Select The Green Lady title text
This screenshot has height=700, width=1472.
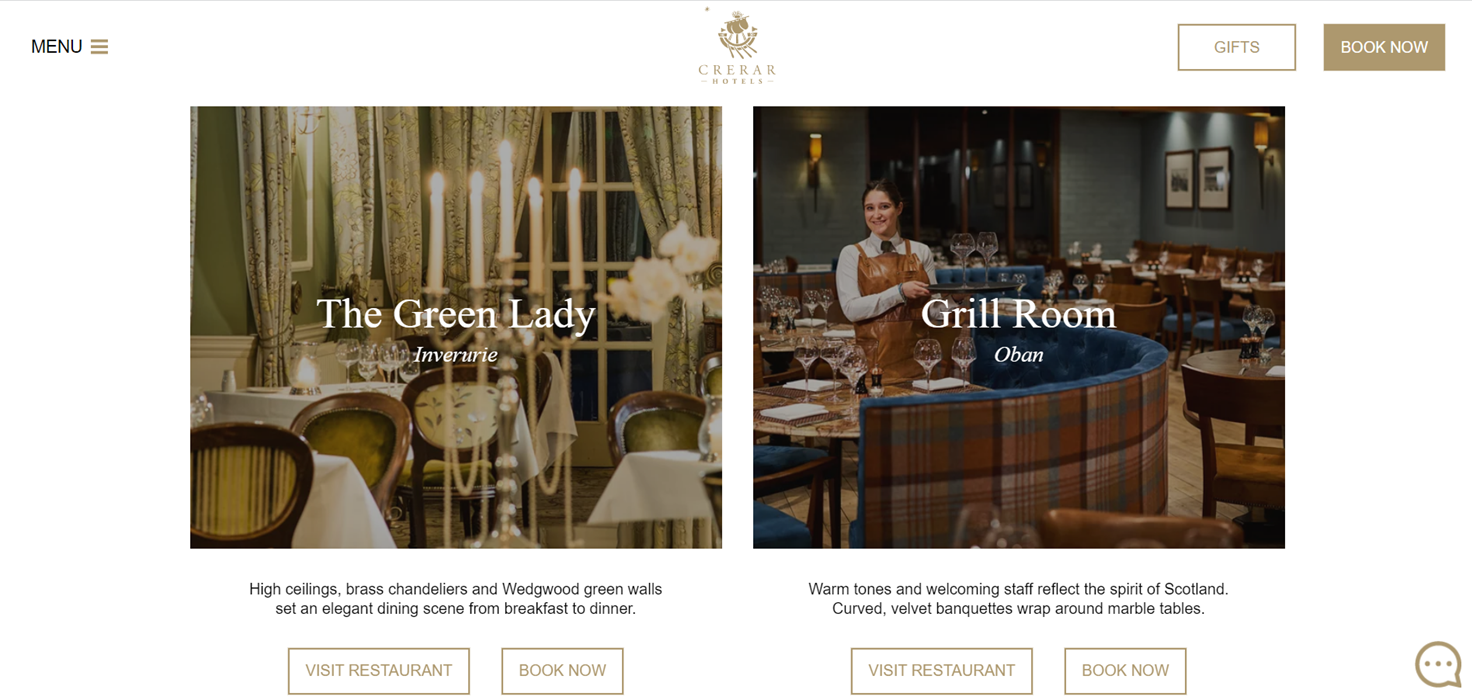456,314
